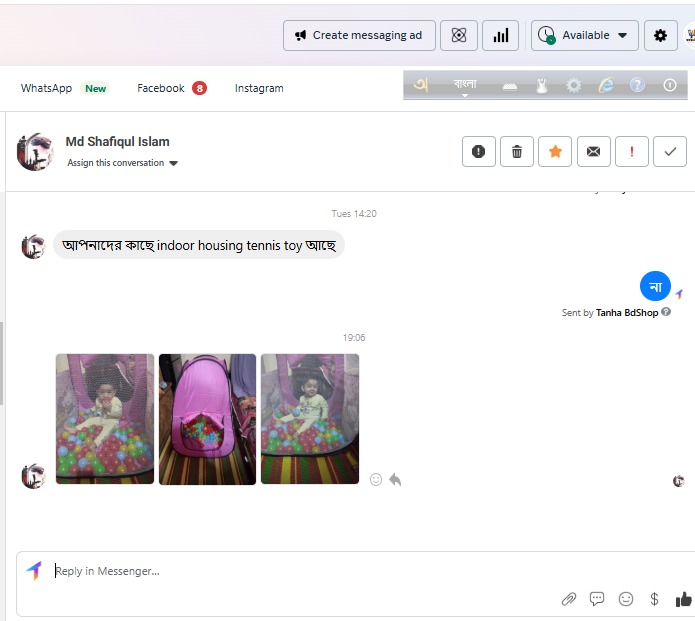Open insights bar chart icon
Screen dimensions: 695x621
[500, 35]
